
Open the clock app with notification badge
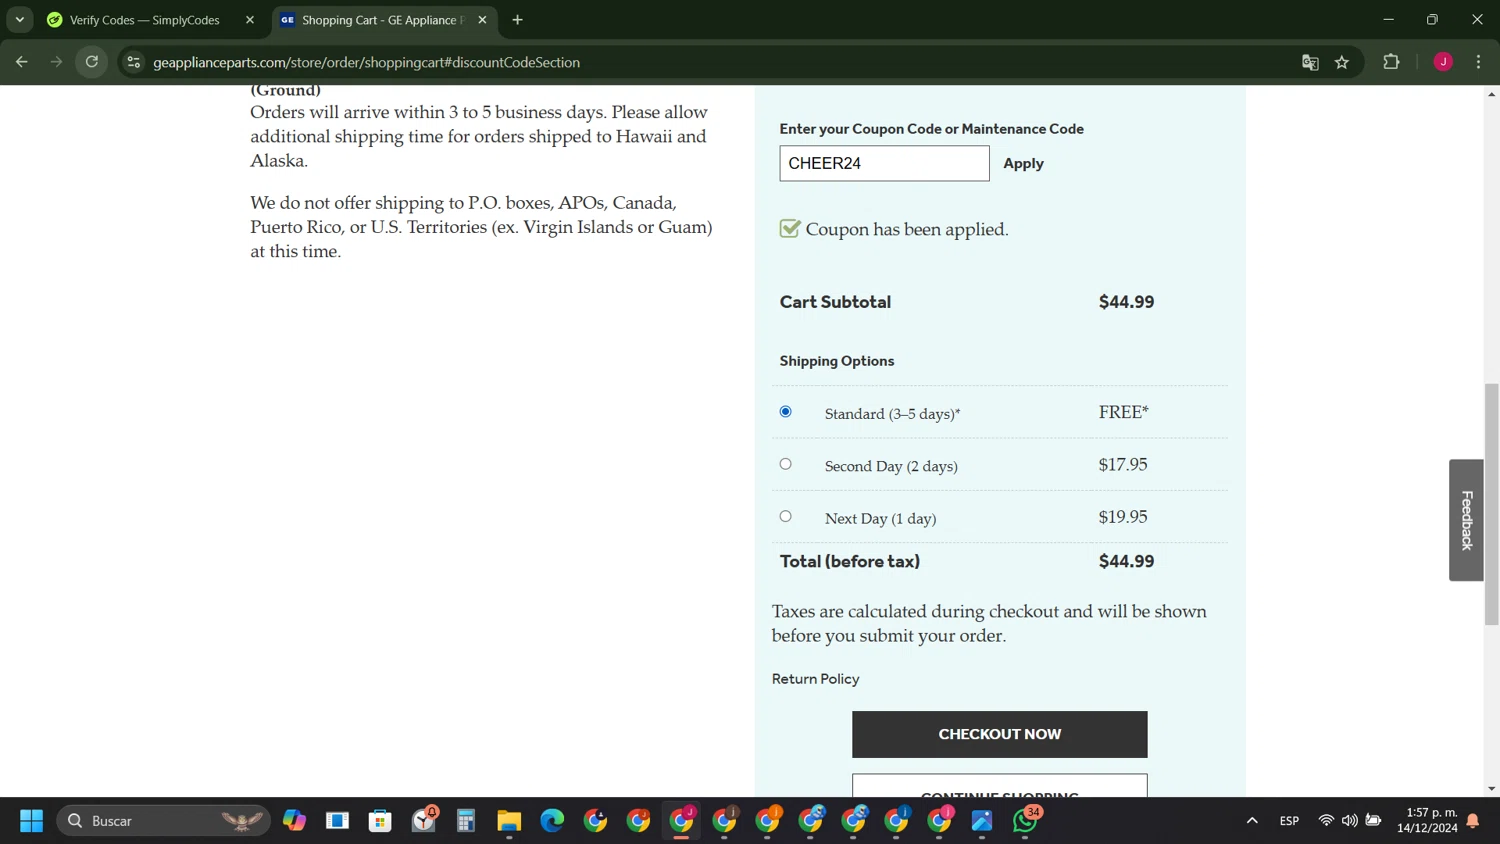pos(424,821)
